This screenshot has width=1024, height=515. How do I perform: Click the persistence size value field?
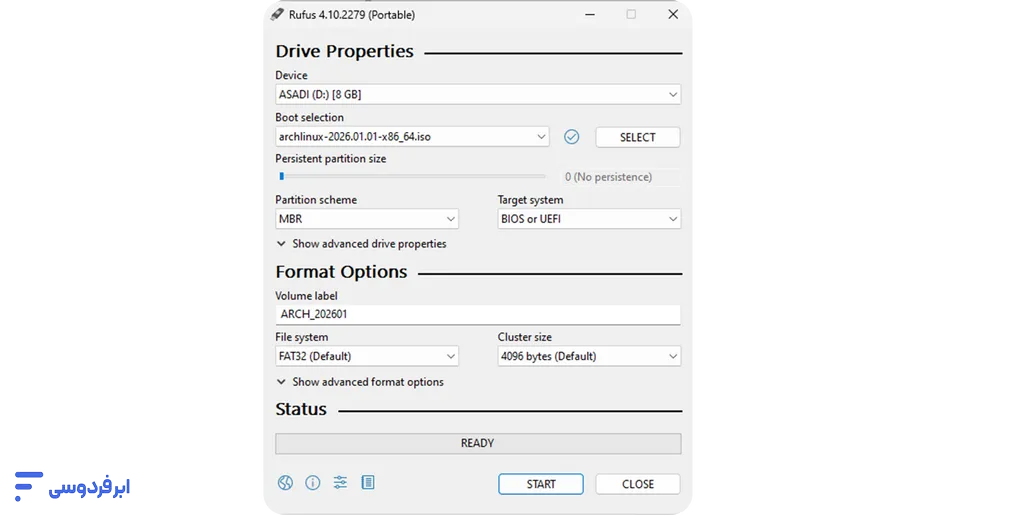(x=620, y=177)
